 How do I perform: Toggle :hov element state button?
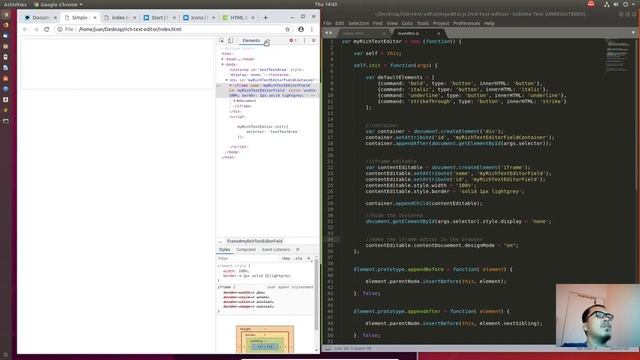tap(286, 258)
